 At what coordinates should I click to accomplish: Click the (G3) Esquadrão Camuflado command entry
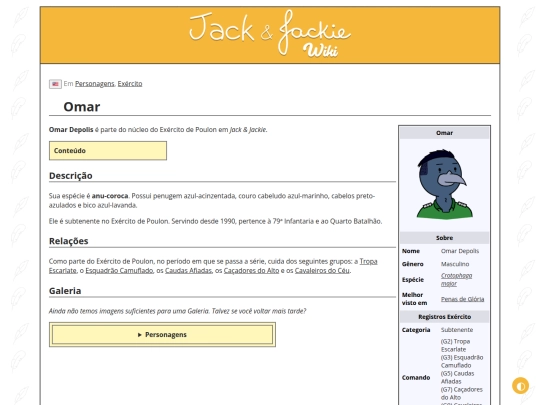pyautogui.click(x=462, y=361)
